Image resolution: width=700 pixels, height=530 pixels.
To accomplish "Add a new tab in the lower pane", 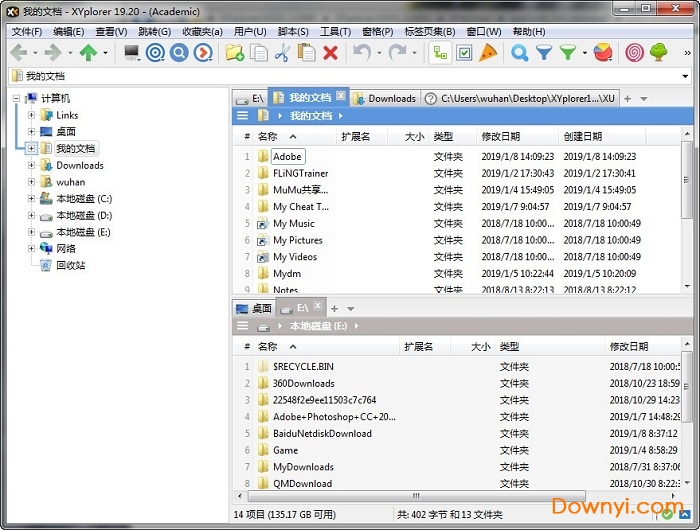I will (x=334, y=308).
